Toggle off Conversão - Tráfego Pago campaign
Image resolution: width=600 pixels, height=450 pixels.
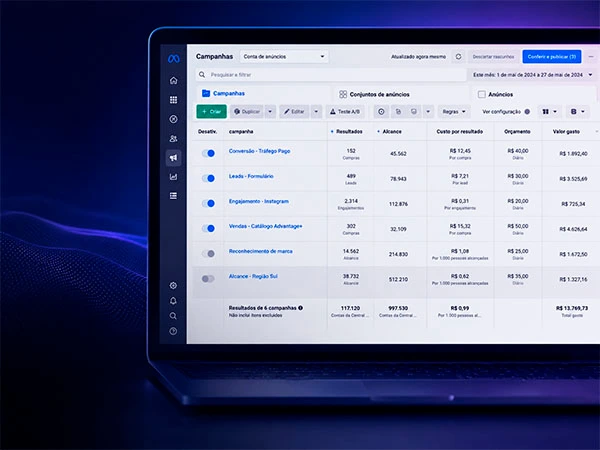pyautogui.click(x=208, y=153)
